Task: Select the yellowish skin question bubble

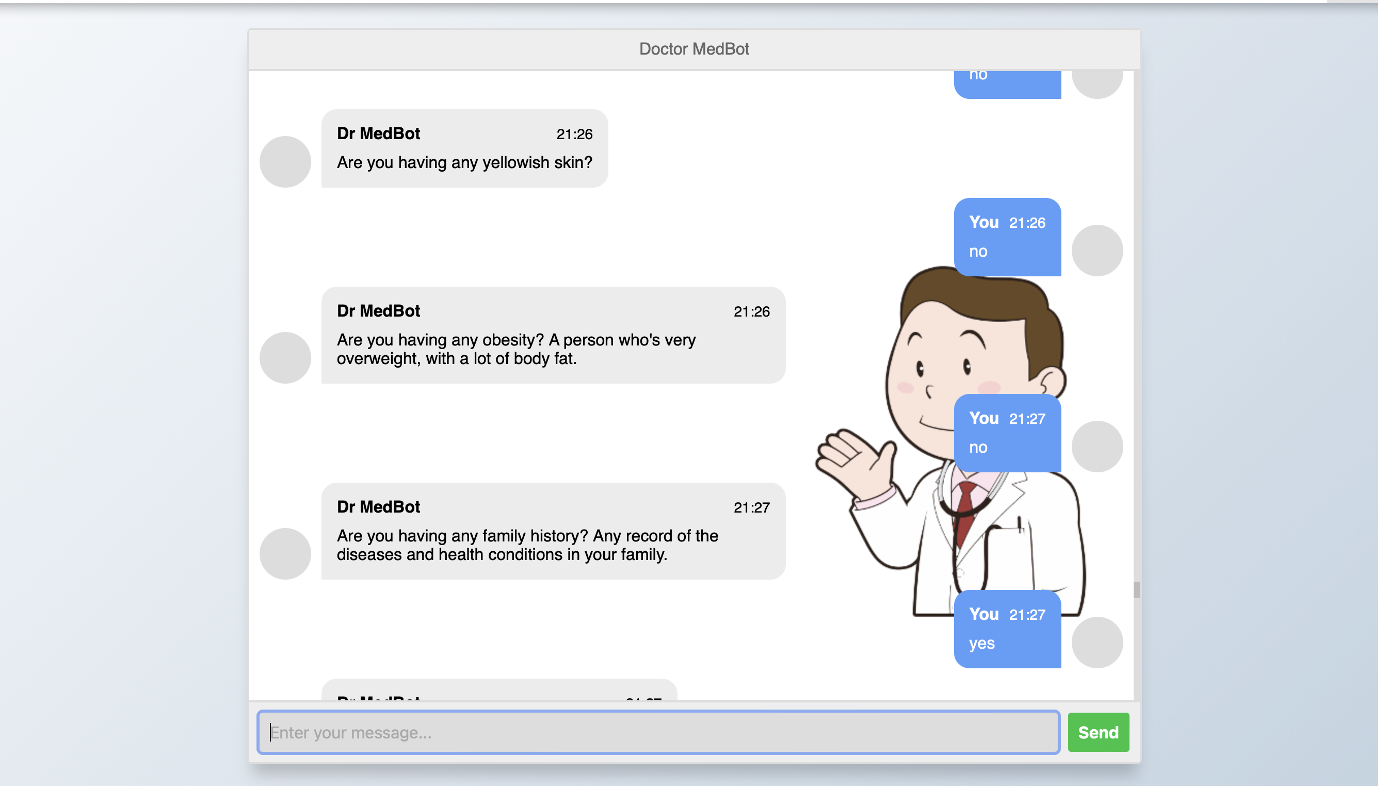Action: pos(464,148)
